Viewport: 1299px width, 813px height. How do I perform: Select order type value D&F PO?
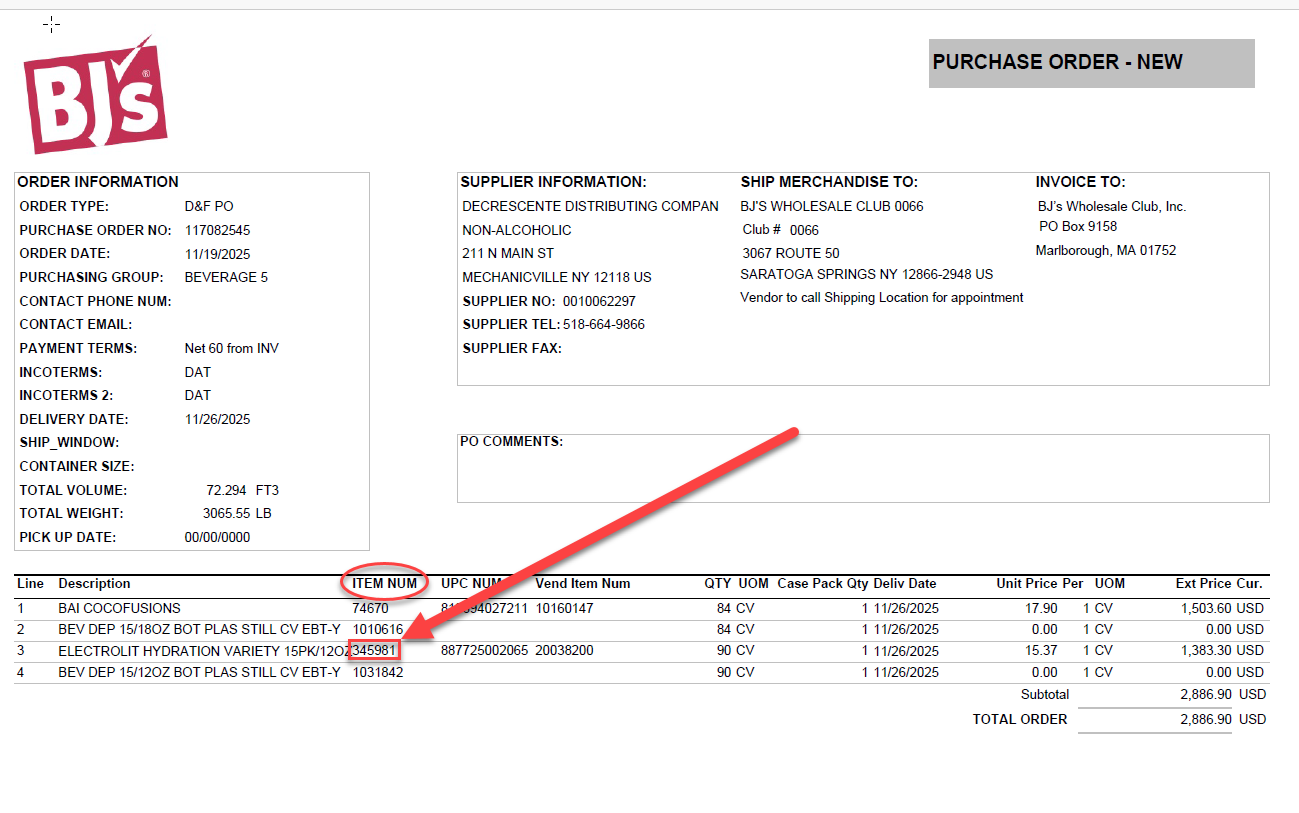pos(209,206)
